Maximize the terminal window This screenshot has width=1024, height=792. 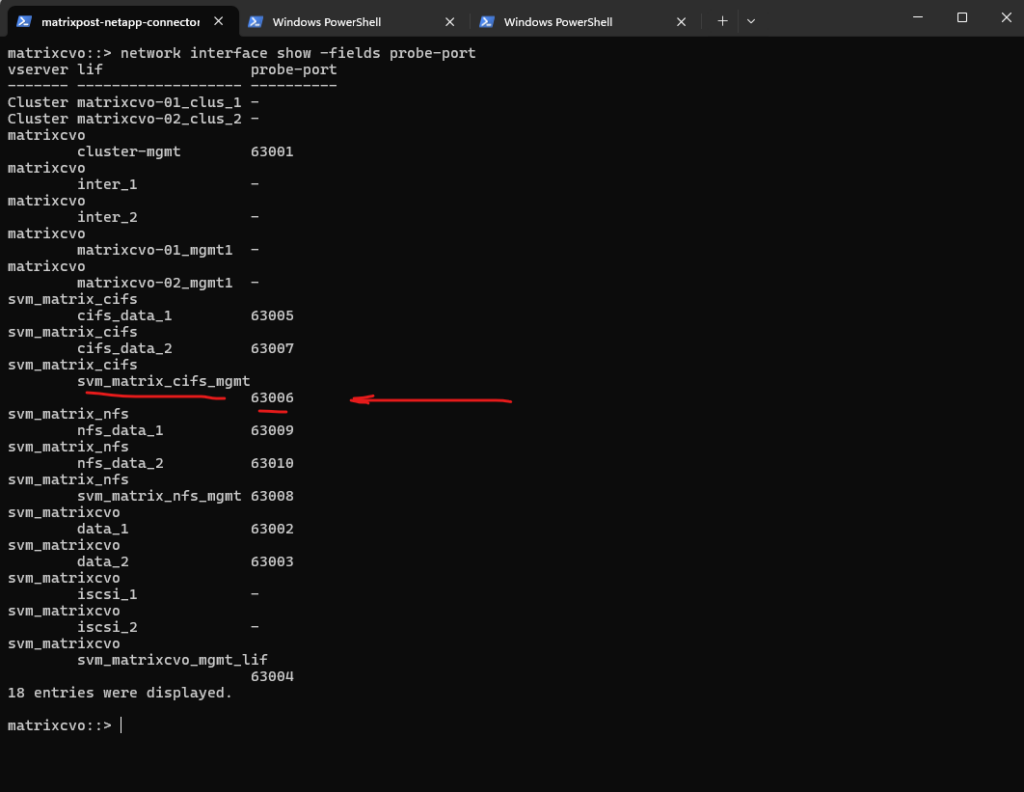[962, 17]
